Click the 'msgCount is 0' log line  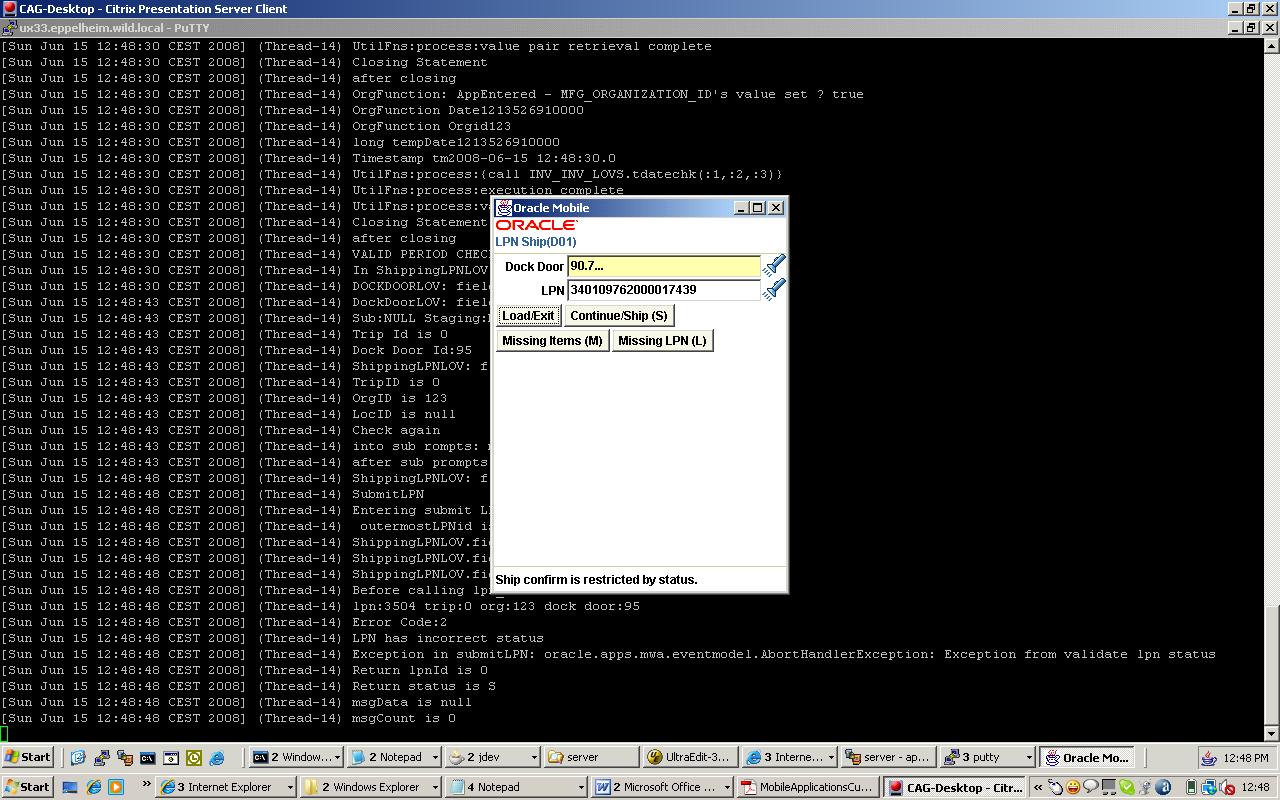(404, 718)
